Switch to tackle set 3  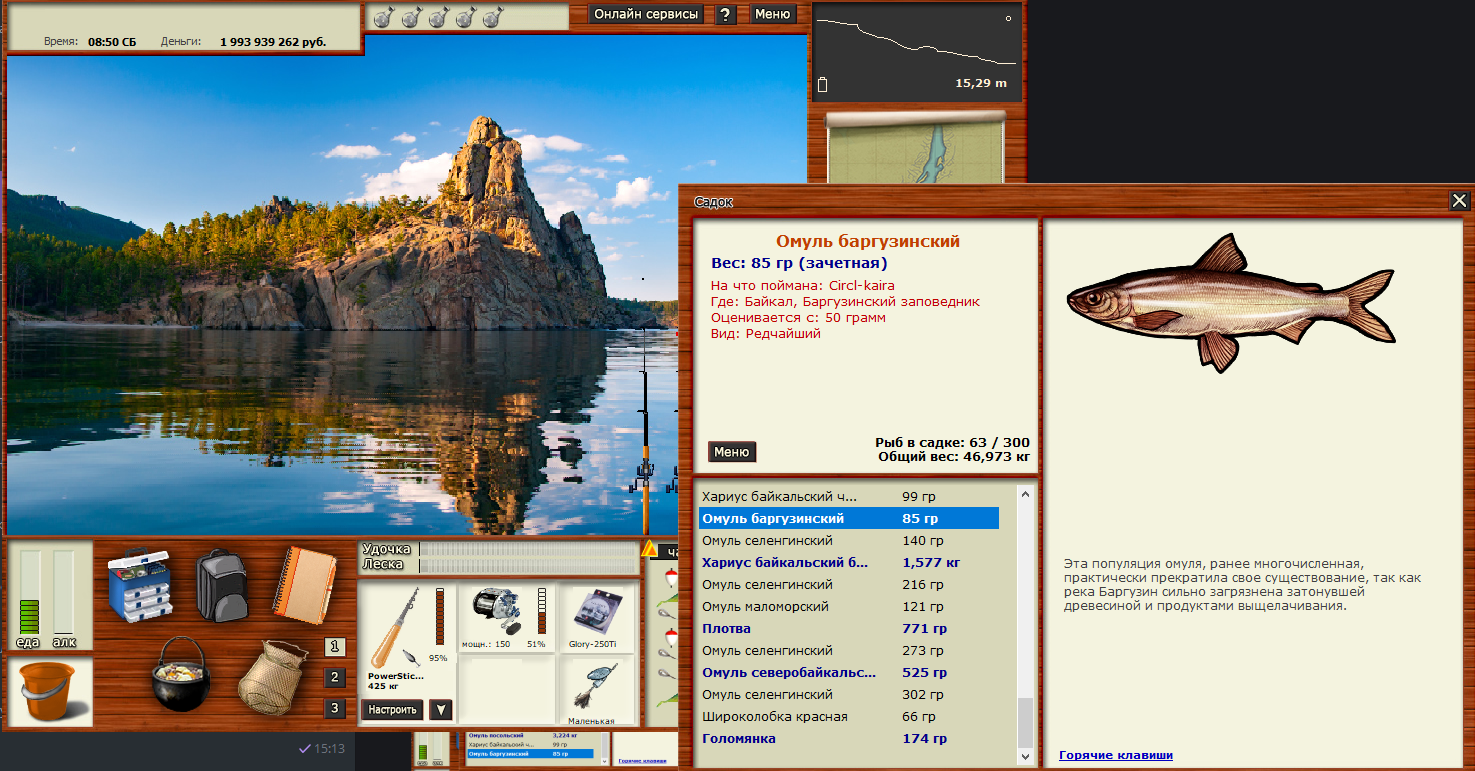pyautogui.click(x=336, y=709)
